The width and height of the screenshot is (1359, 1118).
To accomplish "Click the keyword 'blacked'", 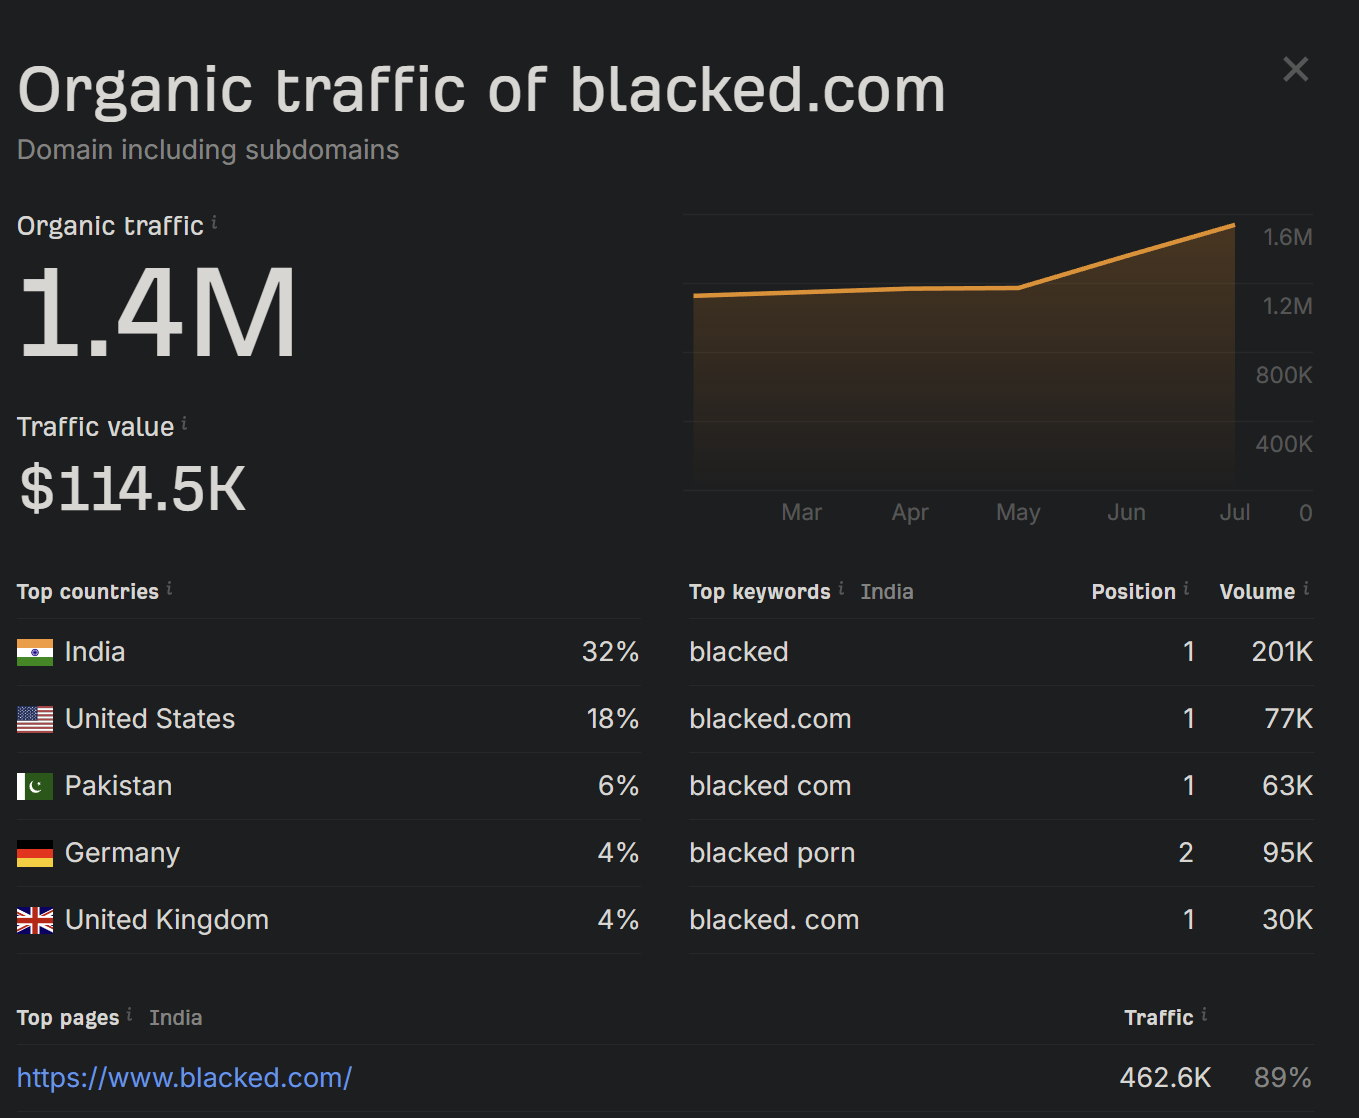I will pos(739,652).
